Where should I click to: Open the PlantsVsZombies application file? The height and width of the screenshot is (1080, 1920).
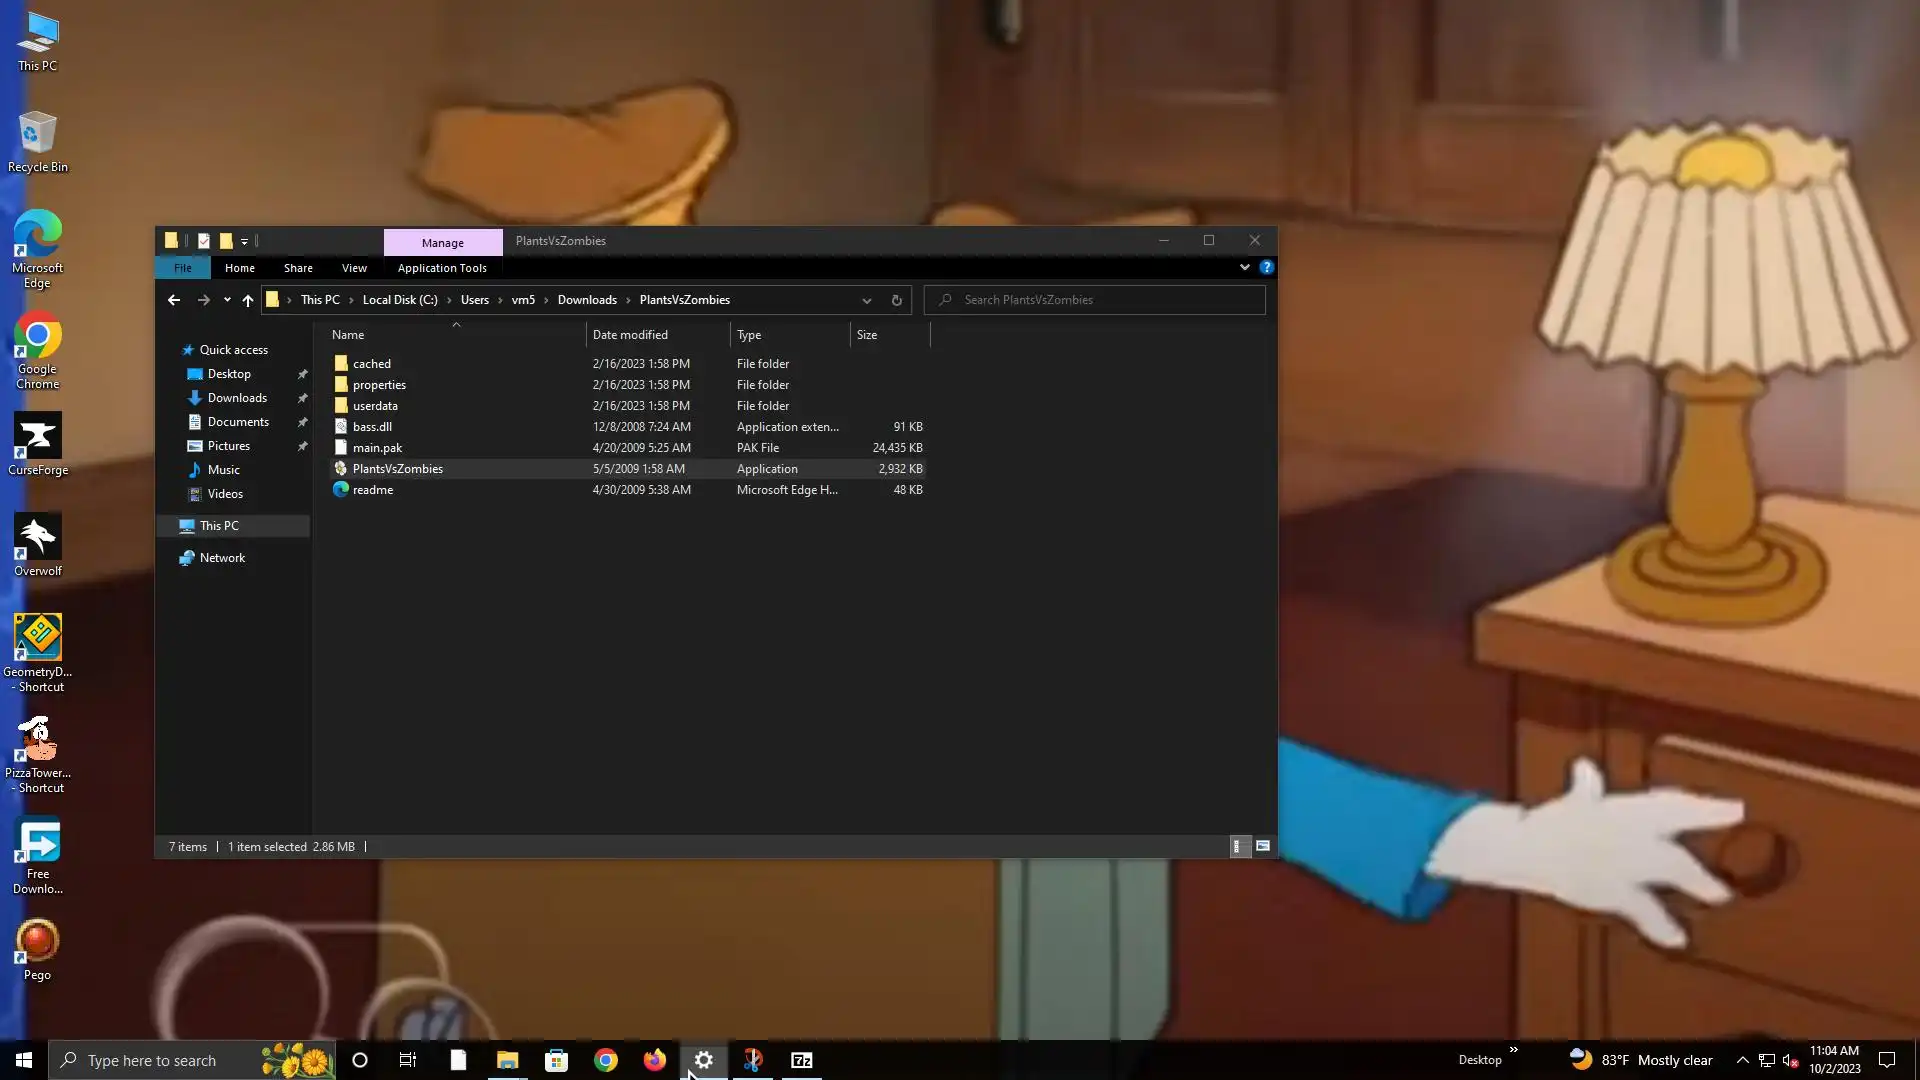tap(398, 469)
